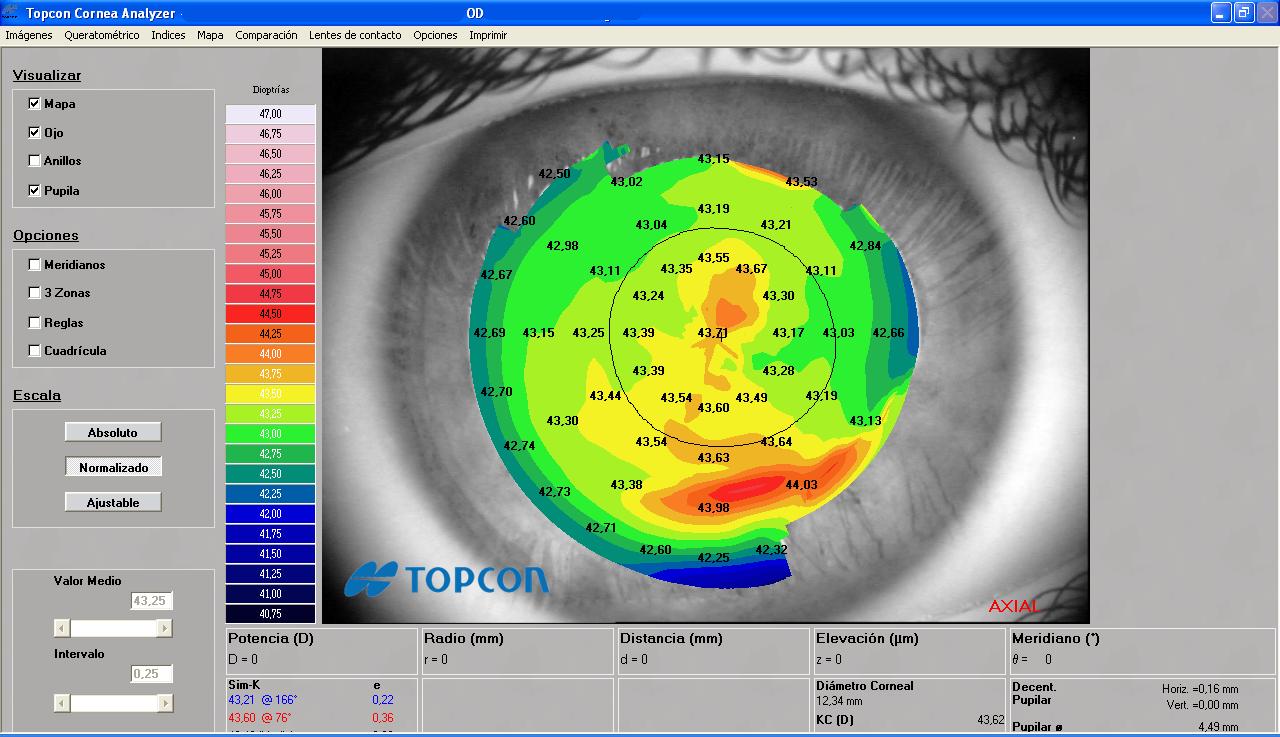Image resolution: width=1280 pixels, height=737 pixels.
Task: Click the 45,00 diopter color swatch
Action: (270, 274)
